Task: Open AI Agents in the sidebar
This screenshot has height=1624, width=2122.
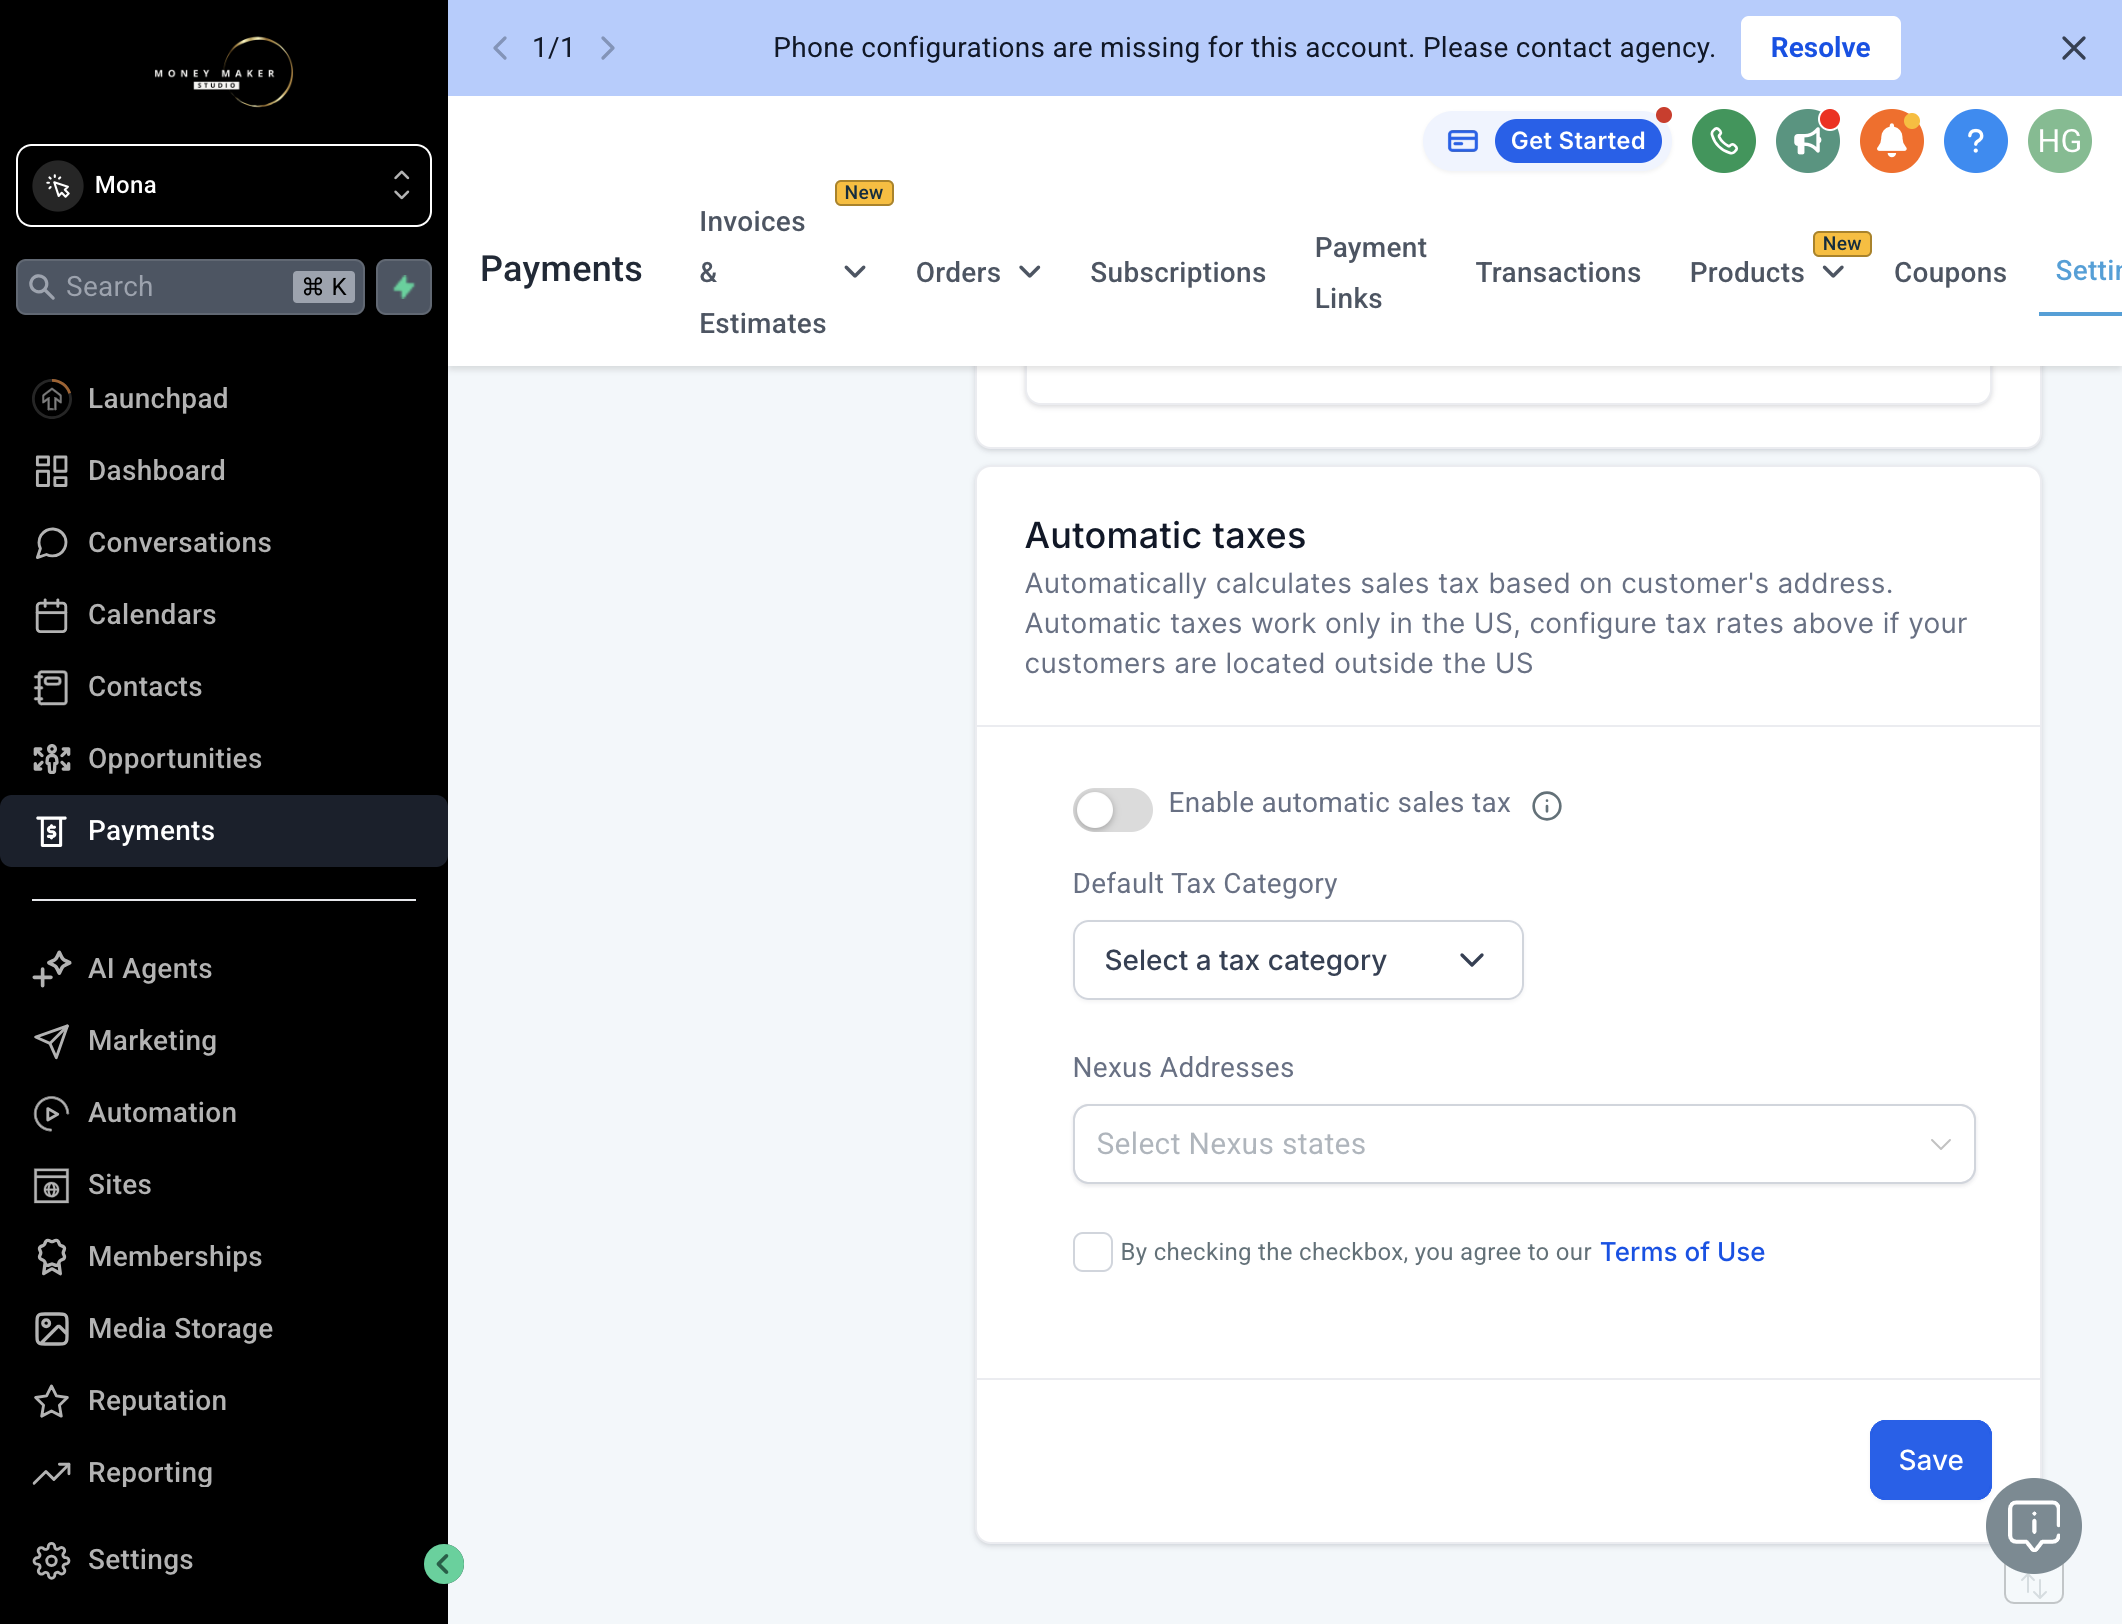Action: pos(224,969)
